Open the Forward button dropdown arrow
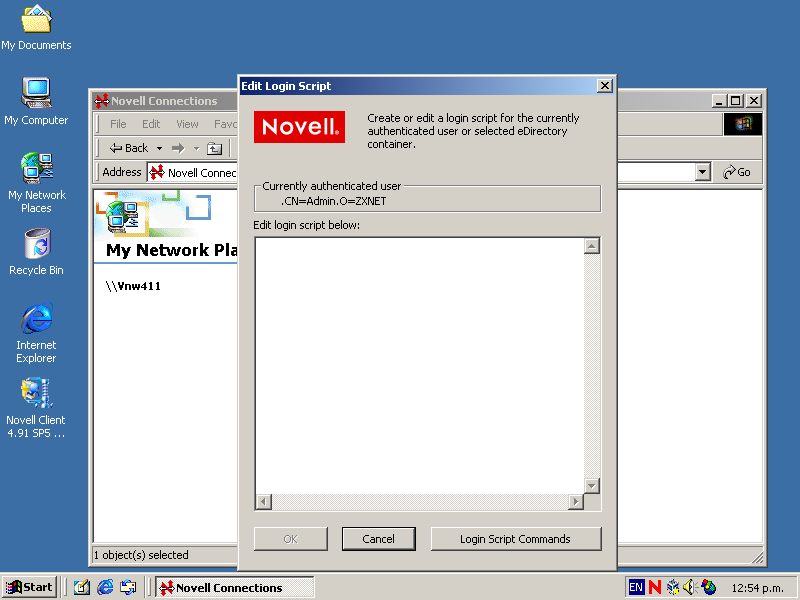This screenshot has height=600, width=800. pos(196,148)
